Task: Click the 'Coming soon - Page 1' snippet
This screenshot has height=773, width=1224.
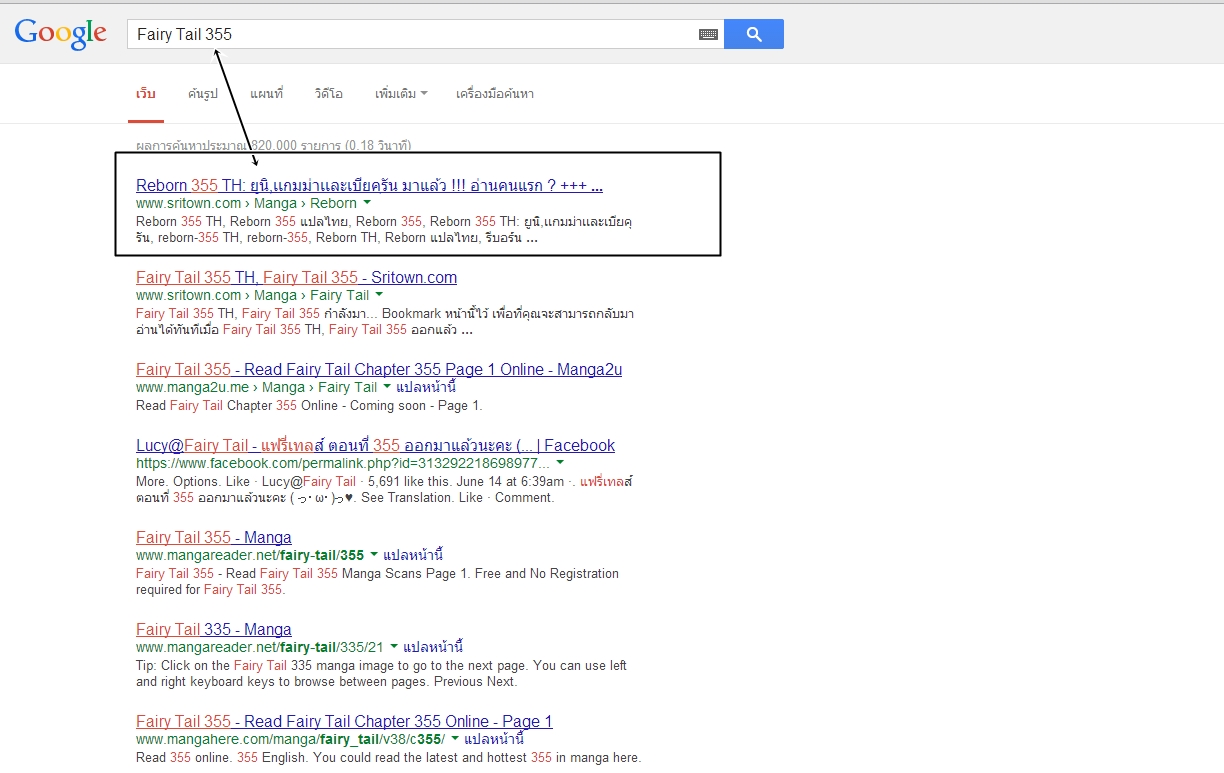Action: pos(412,406)
